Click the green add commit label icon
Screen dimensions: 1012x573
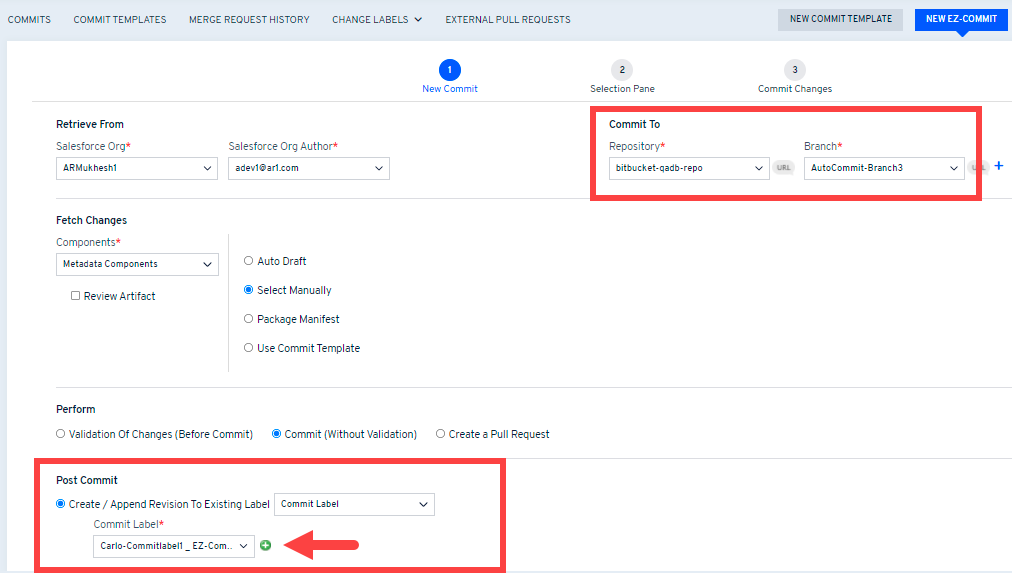click(x=266, y=545)
